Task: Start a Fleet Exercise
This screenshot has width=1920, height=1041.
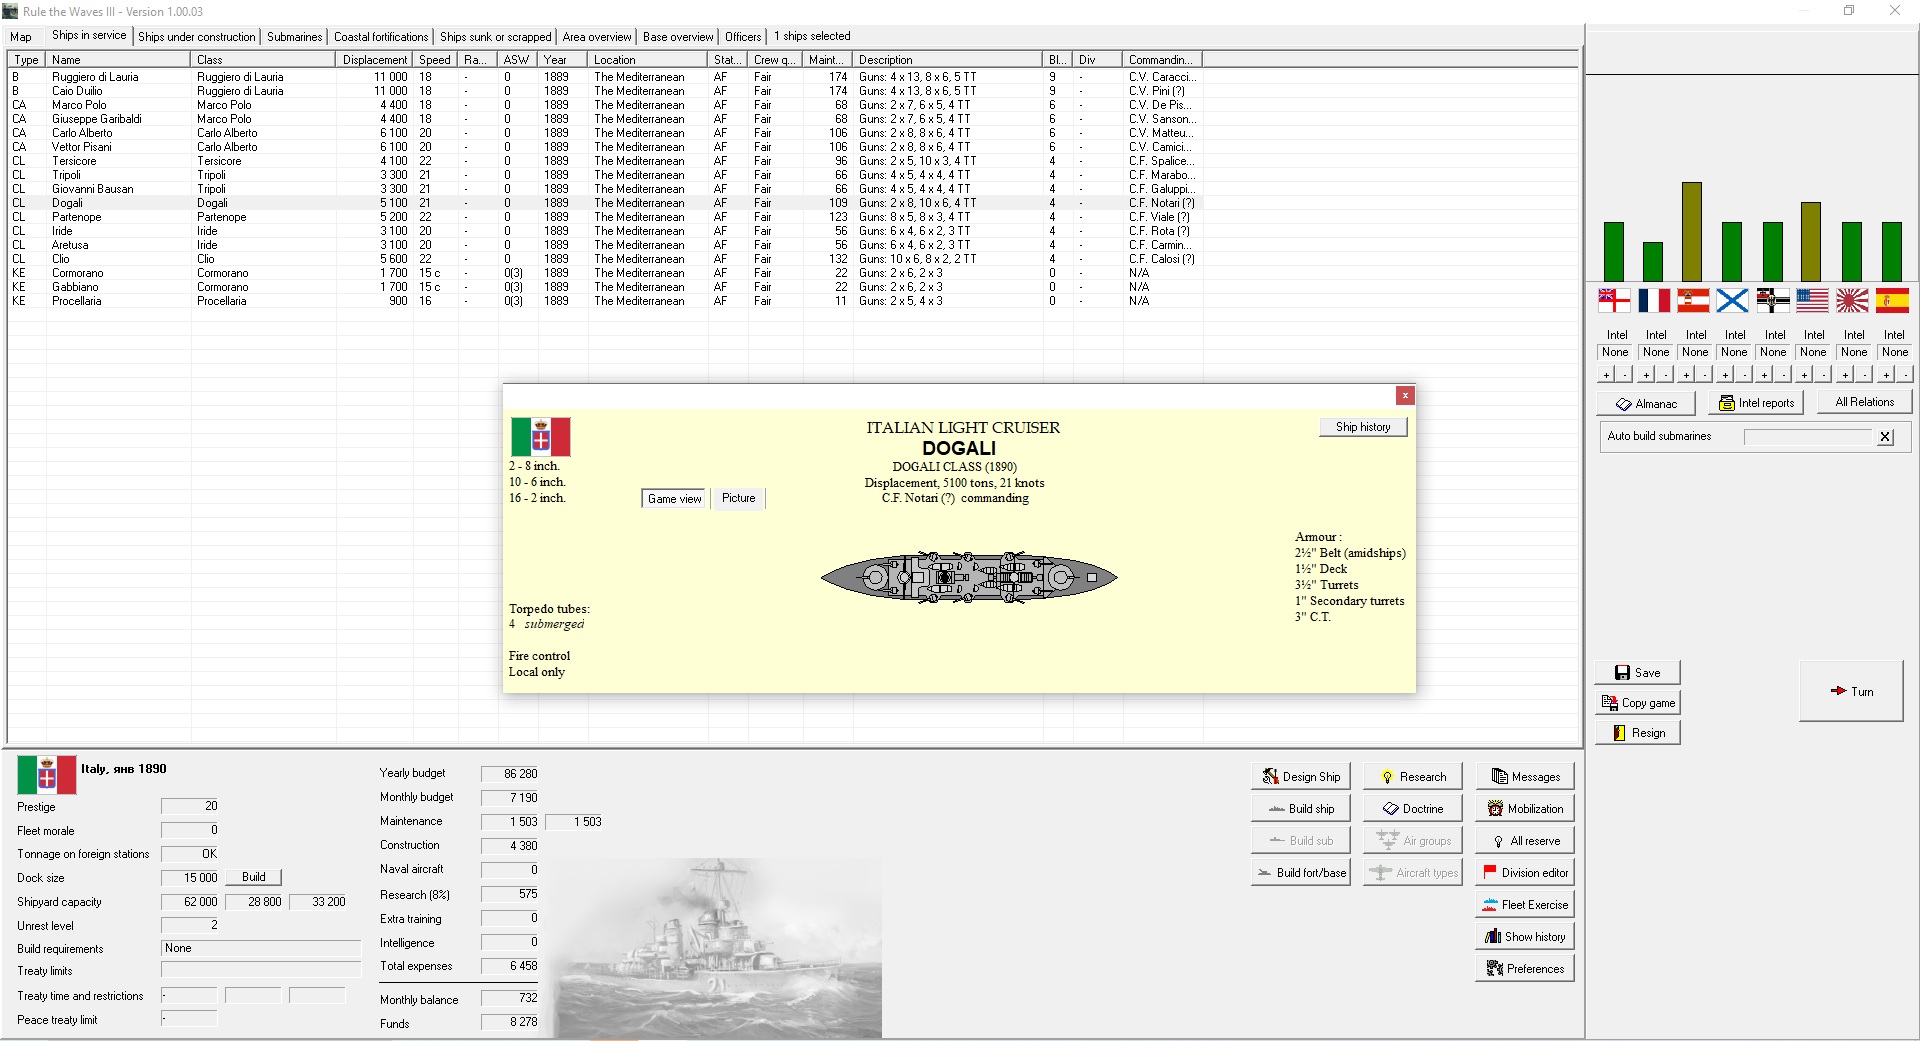Action: click(1524, 905)
